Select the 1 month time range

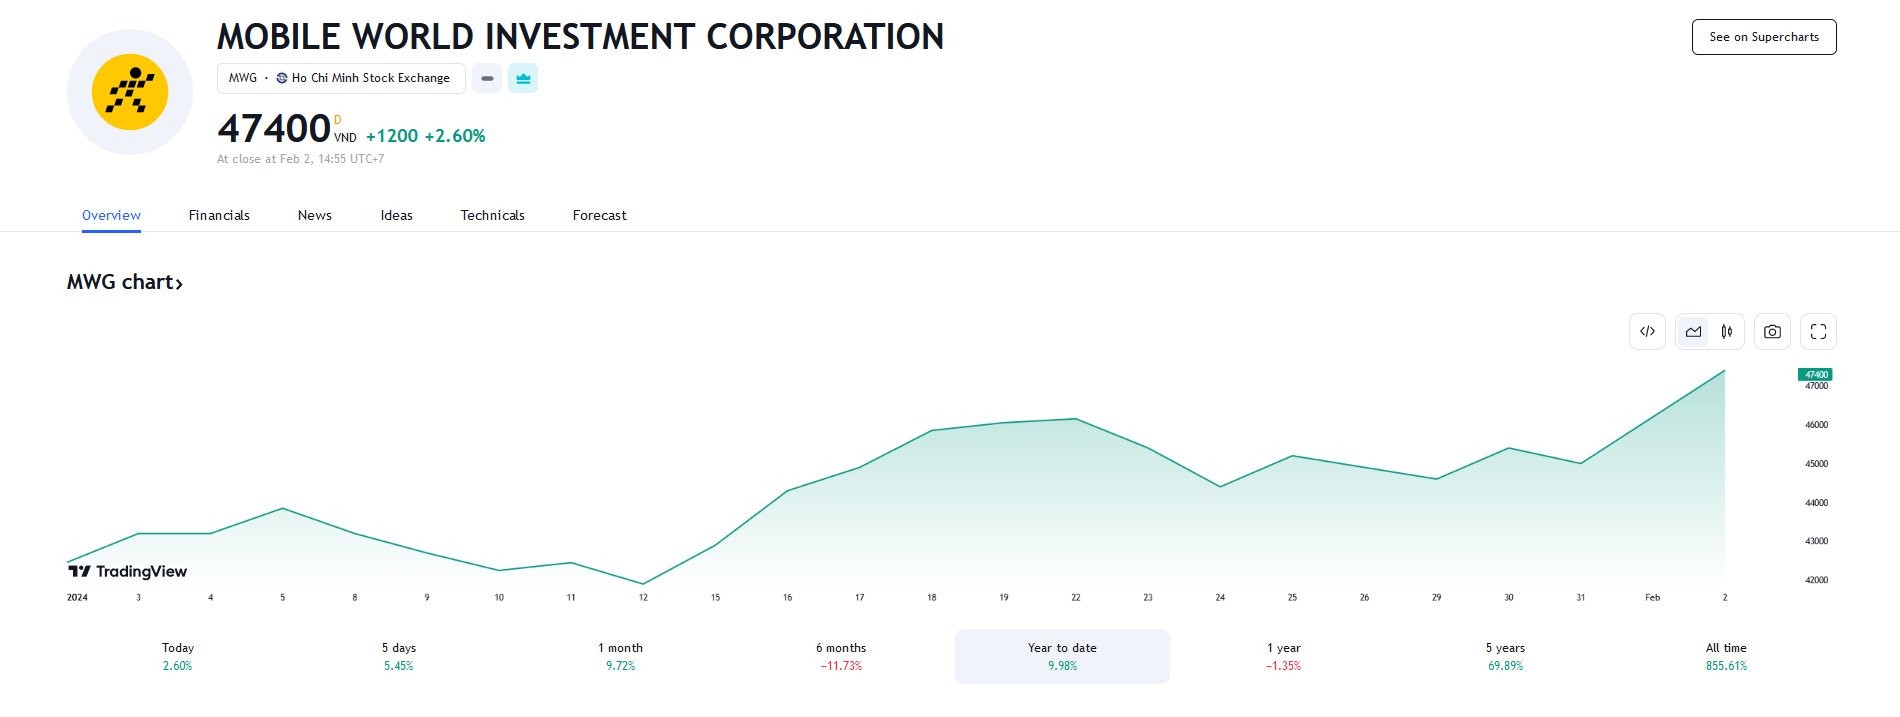tap(620, 656)
